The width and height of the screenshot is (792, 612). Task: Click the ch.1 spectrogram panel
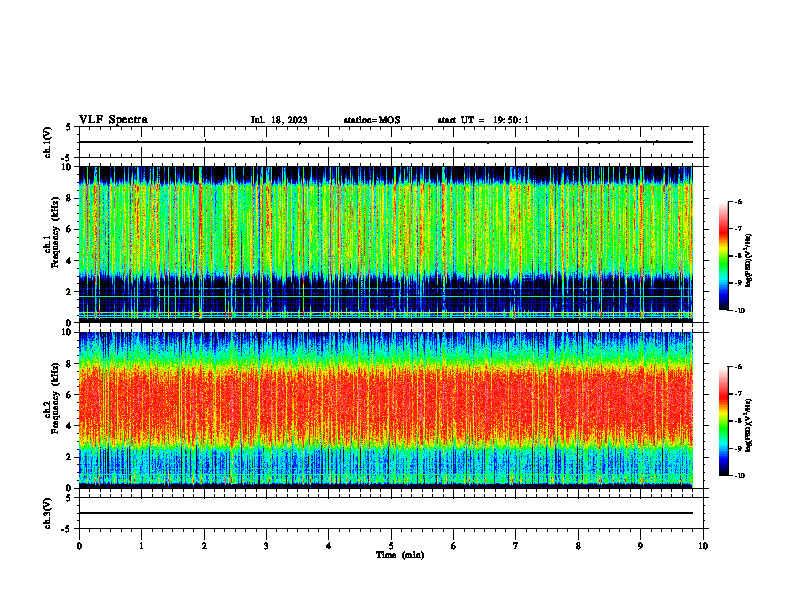pyautogui.click(x=386, y=244)
